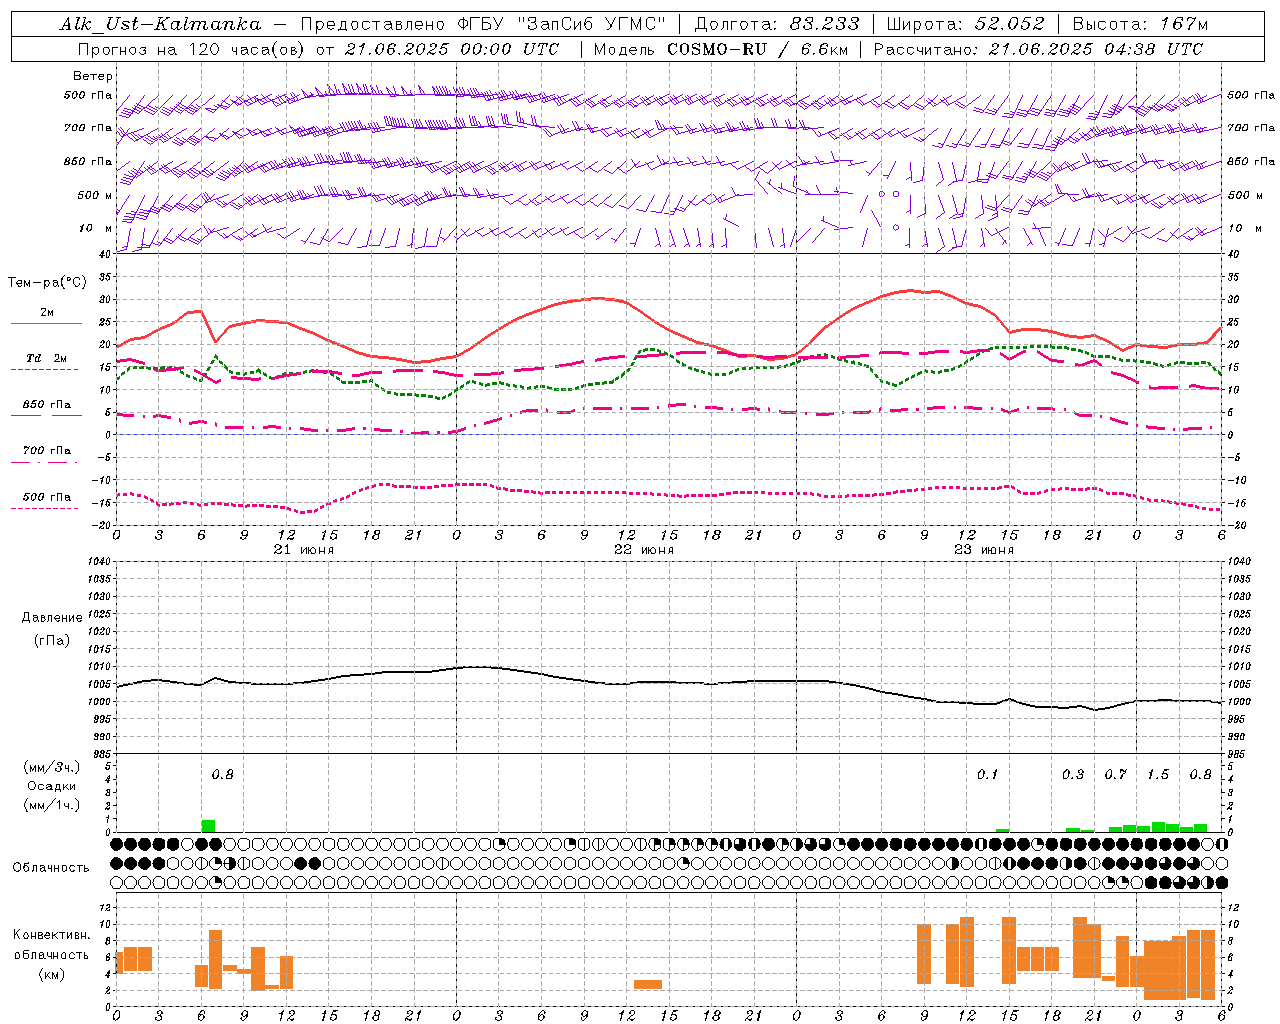Click the 850 гПа temperature legend entry
The width and height of the screenshot is (1280, 1024).
[46, 405]
